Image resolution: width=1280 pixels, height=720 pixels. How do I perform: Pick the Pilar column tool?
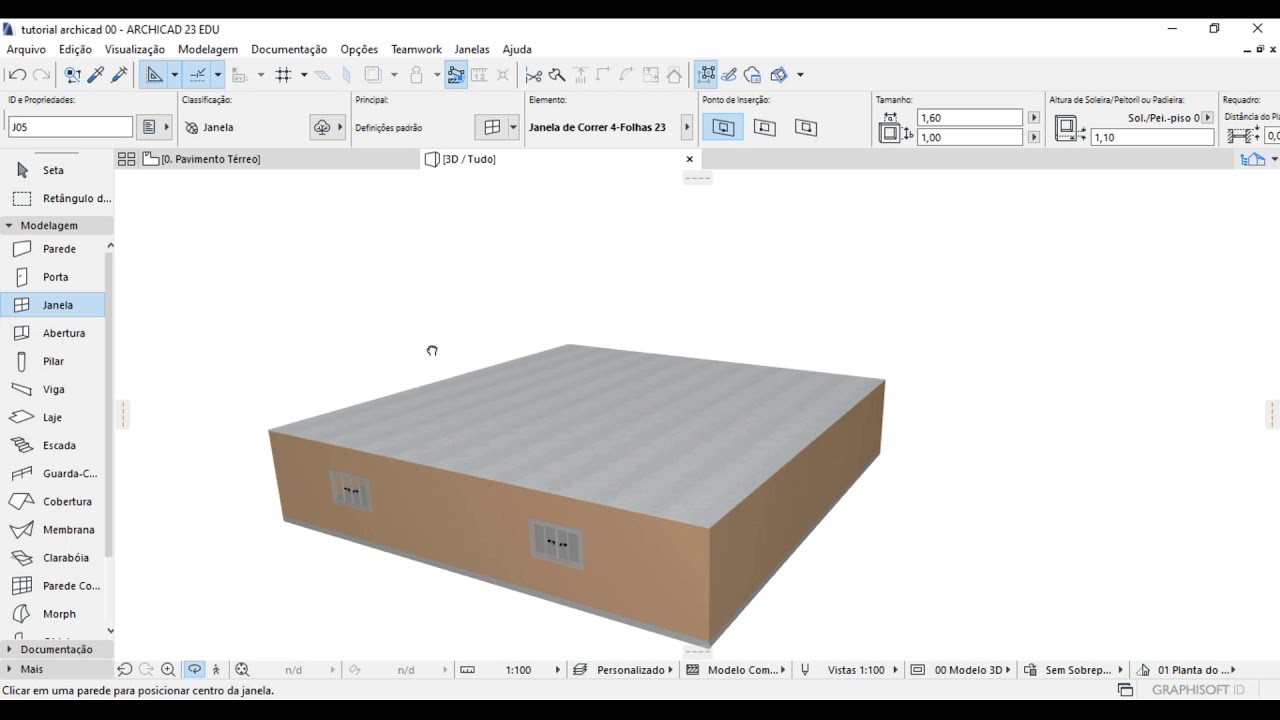point(52,361)
